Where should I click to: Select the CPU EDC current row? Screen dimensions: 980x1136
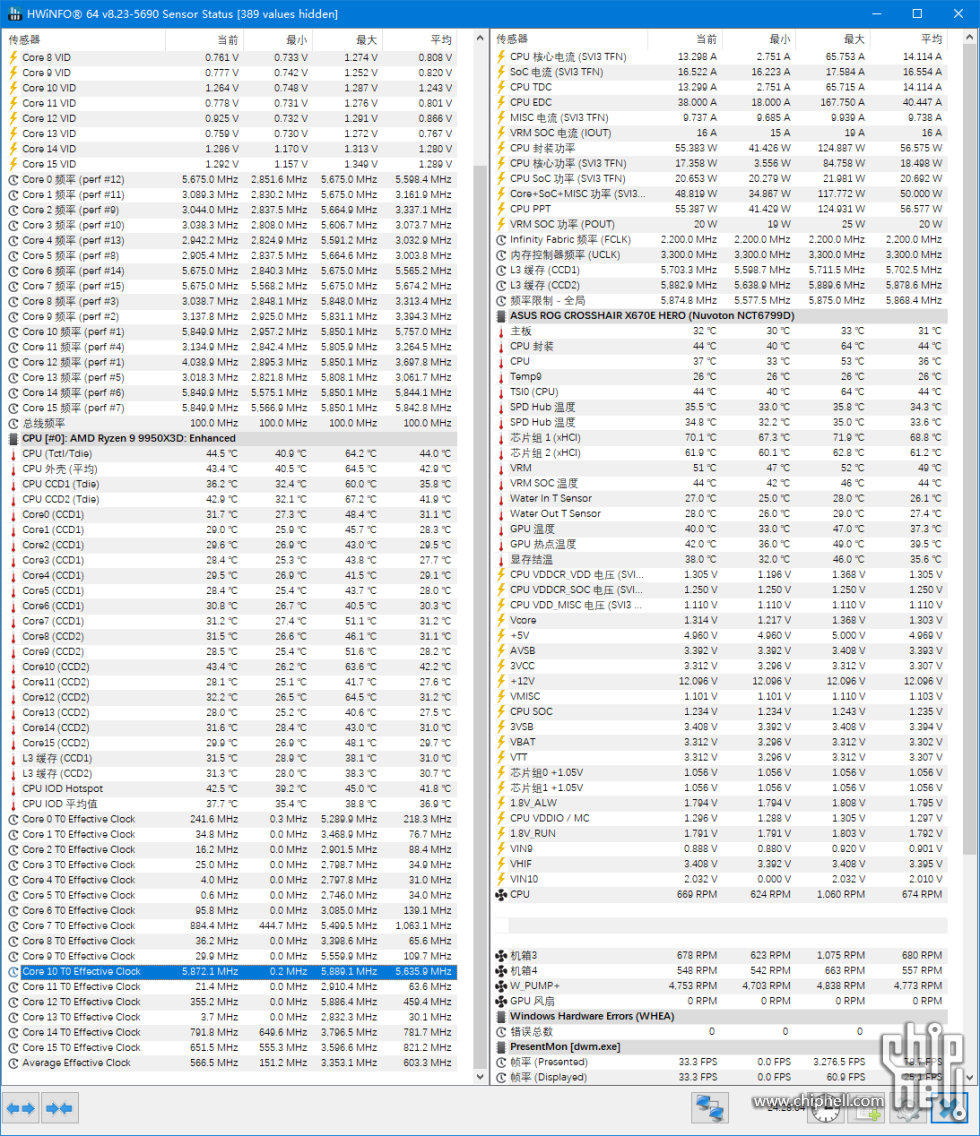719,102
